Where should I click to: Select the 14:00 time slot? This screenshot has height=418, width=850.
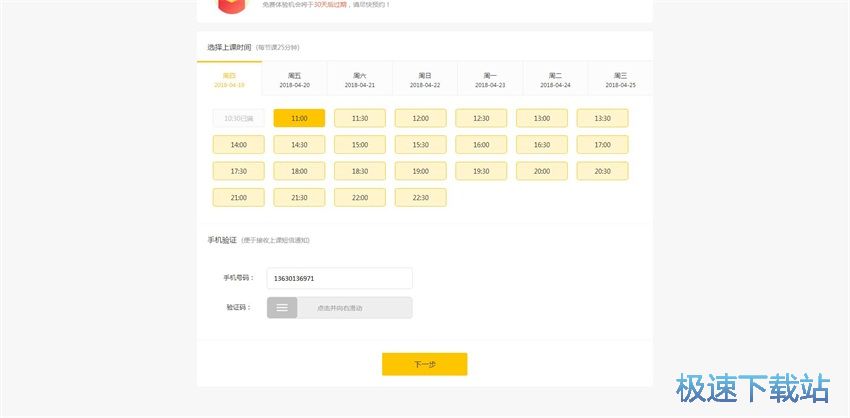pos(239,145)
